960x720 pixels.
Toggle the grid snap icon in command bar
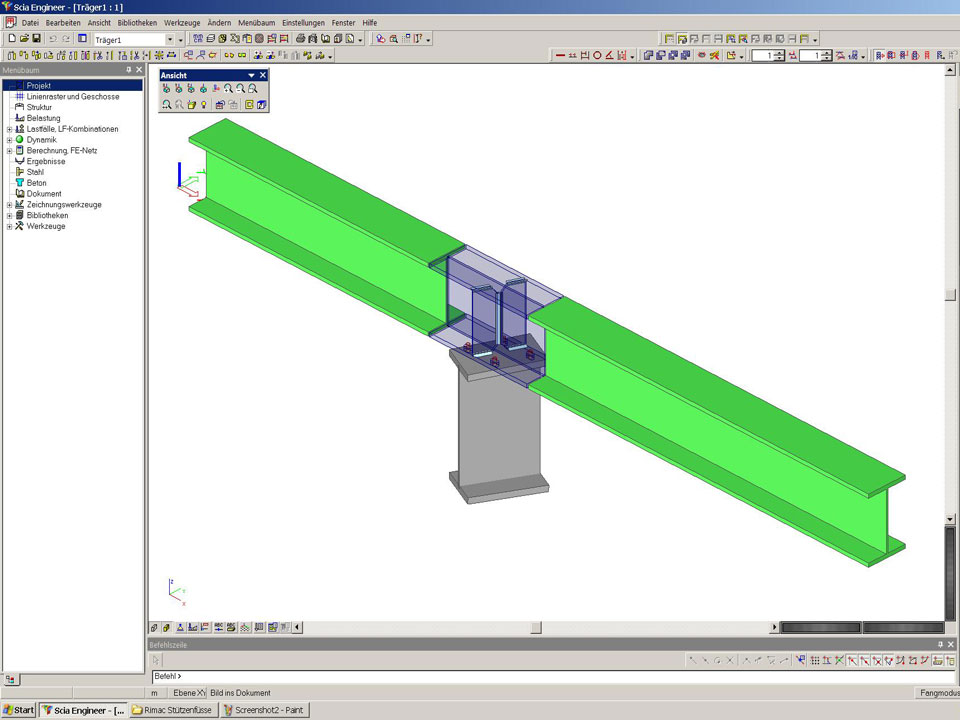(815, 661)
